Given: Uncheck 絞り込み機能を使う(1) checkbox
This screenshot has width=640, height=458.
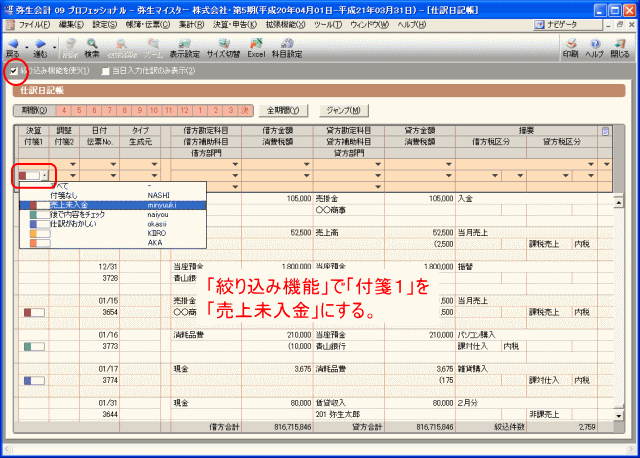Looking at the screenshot, I should 14,71.
